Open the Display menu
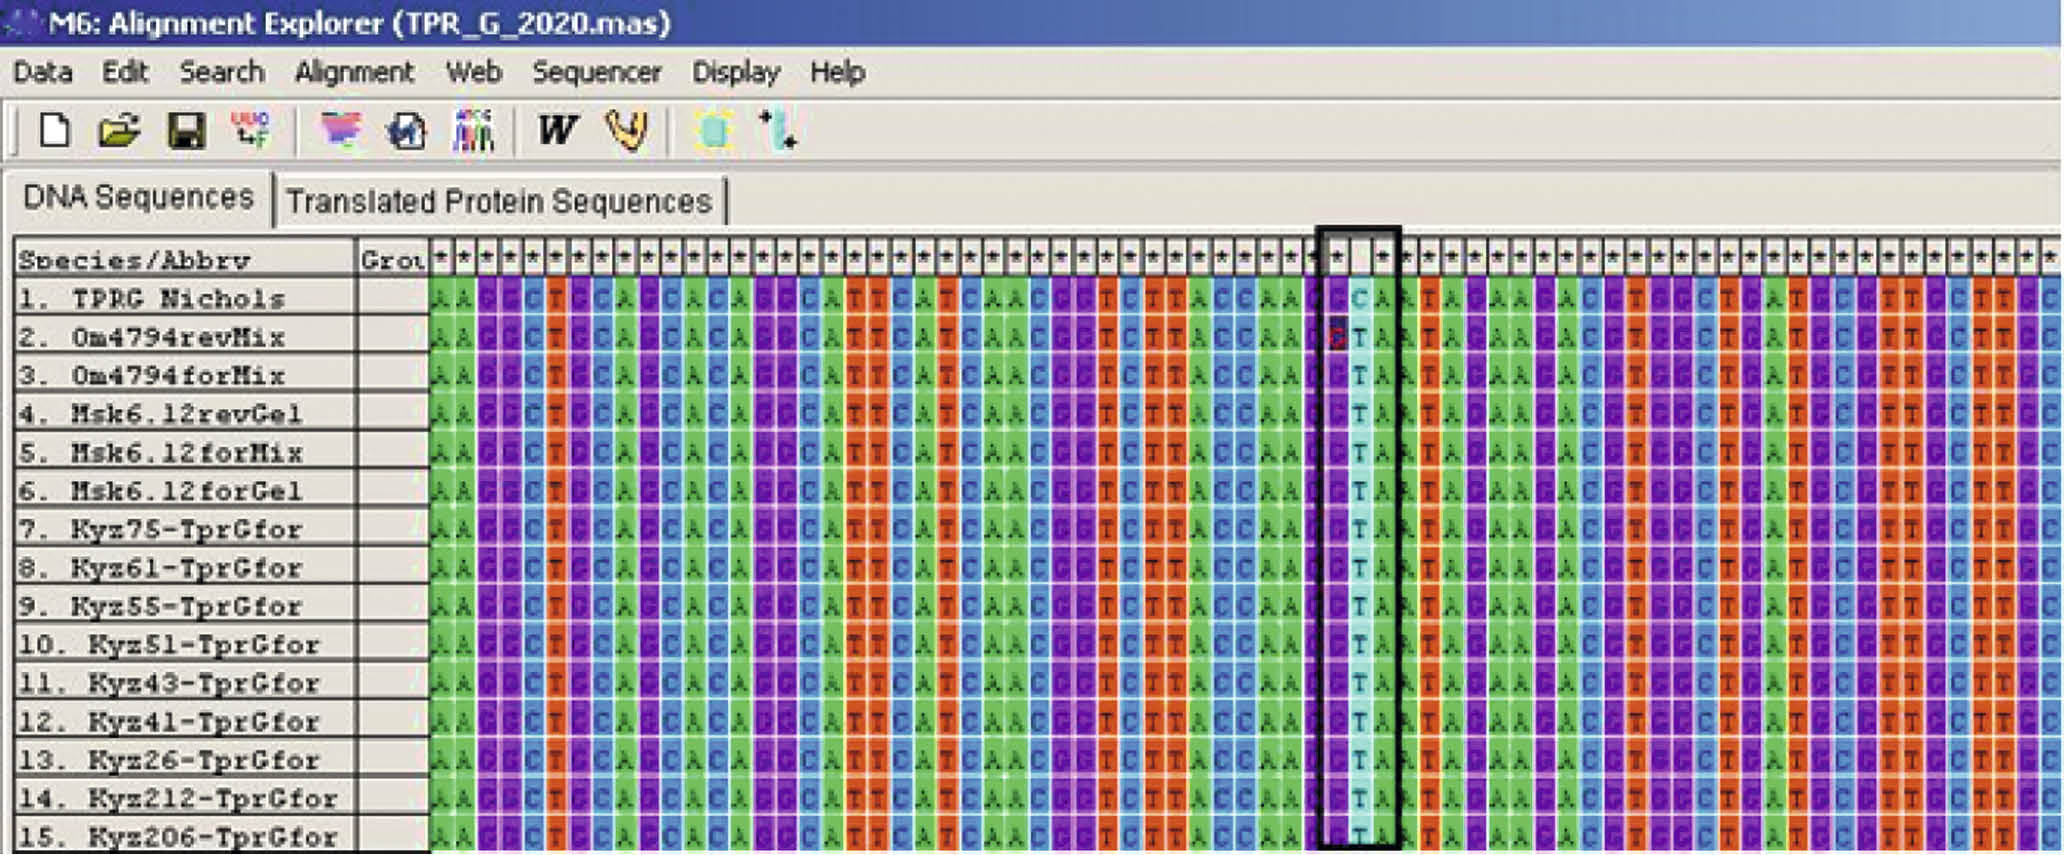Viewport: 2064px width, 855px height. [735, 72]
